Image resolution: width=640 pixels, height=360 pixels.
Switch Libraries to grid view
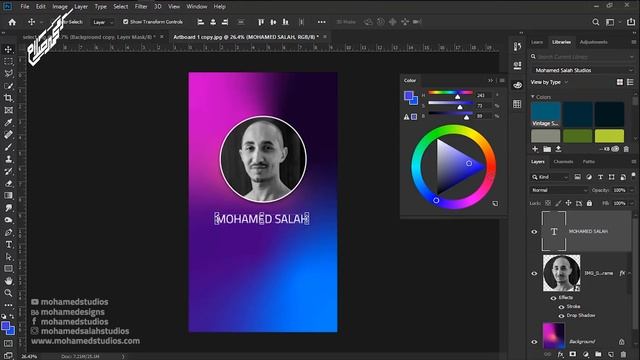click(620, 82)
